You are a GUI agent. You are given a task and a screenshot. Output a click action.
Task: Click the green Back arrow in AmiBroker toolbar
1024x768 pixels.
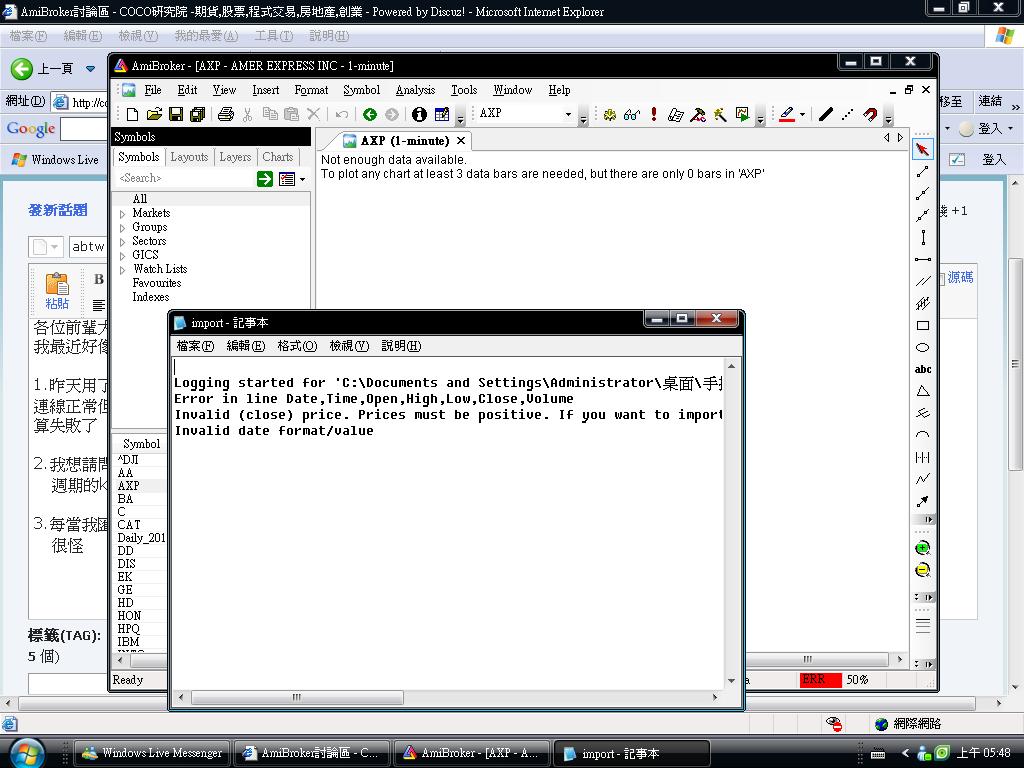370,114
